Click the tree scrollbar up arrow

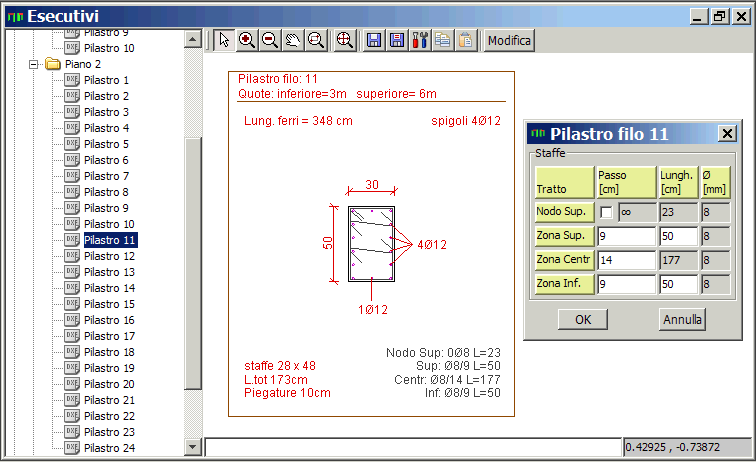click(x=193, y=39)
